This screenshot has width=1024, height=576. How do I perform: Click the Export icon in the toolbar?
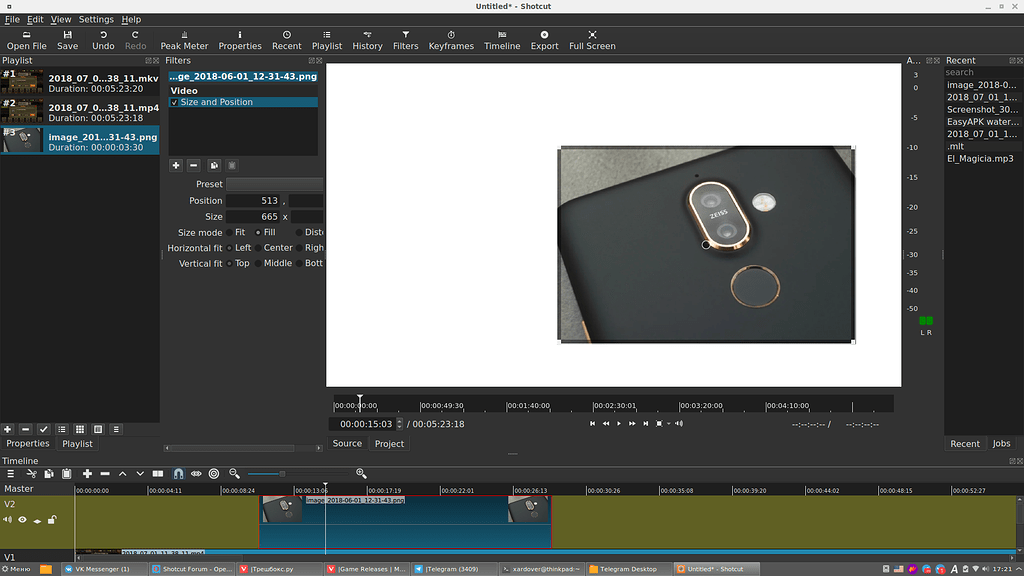click(x=544, y=38)
